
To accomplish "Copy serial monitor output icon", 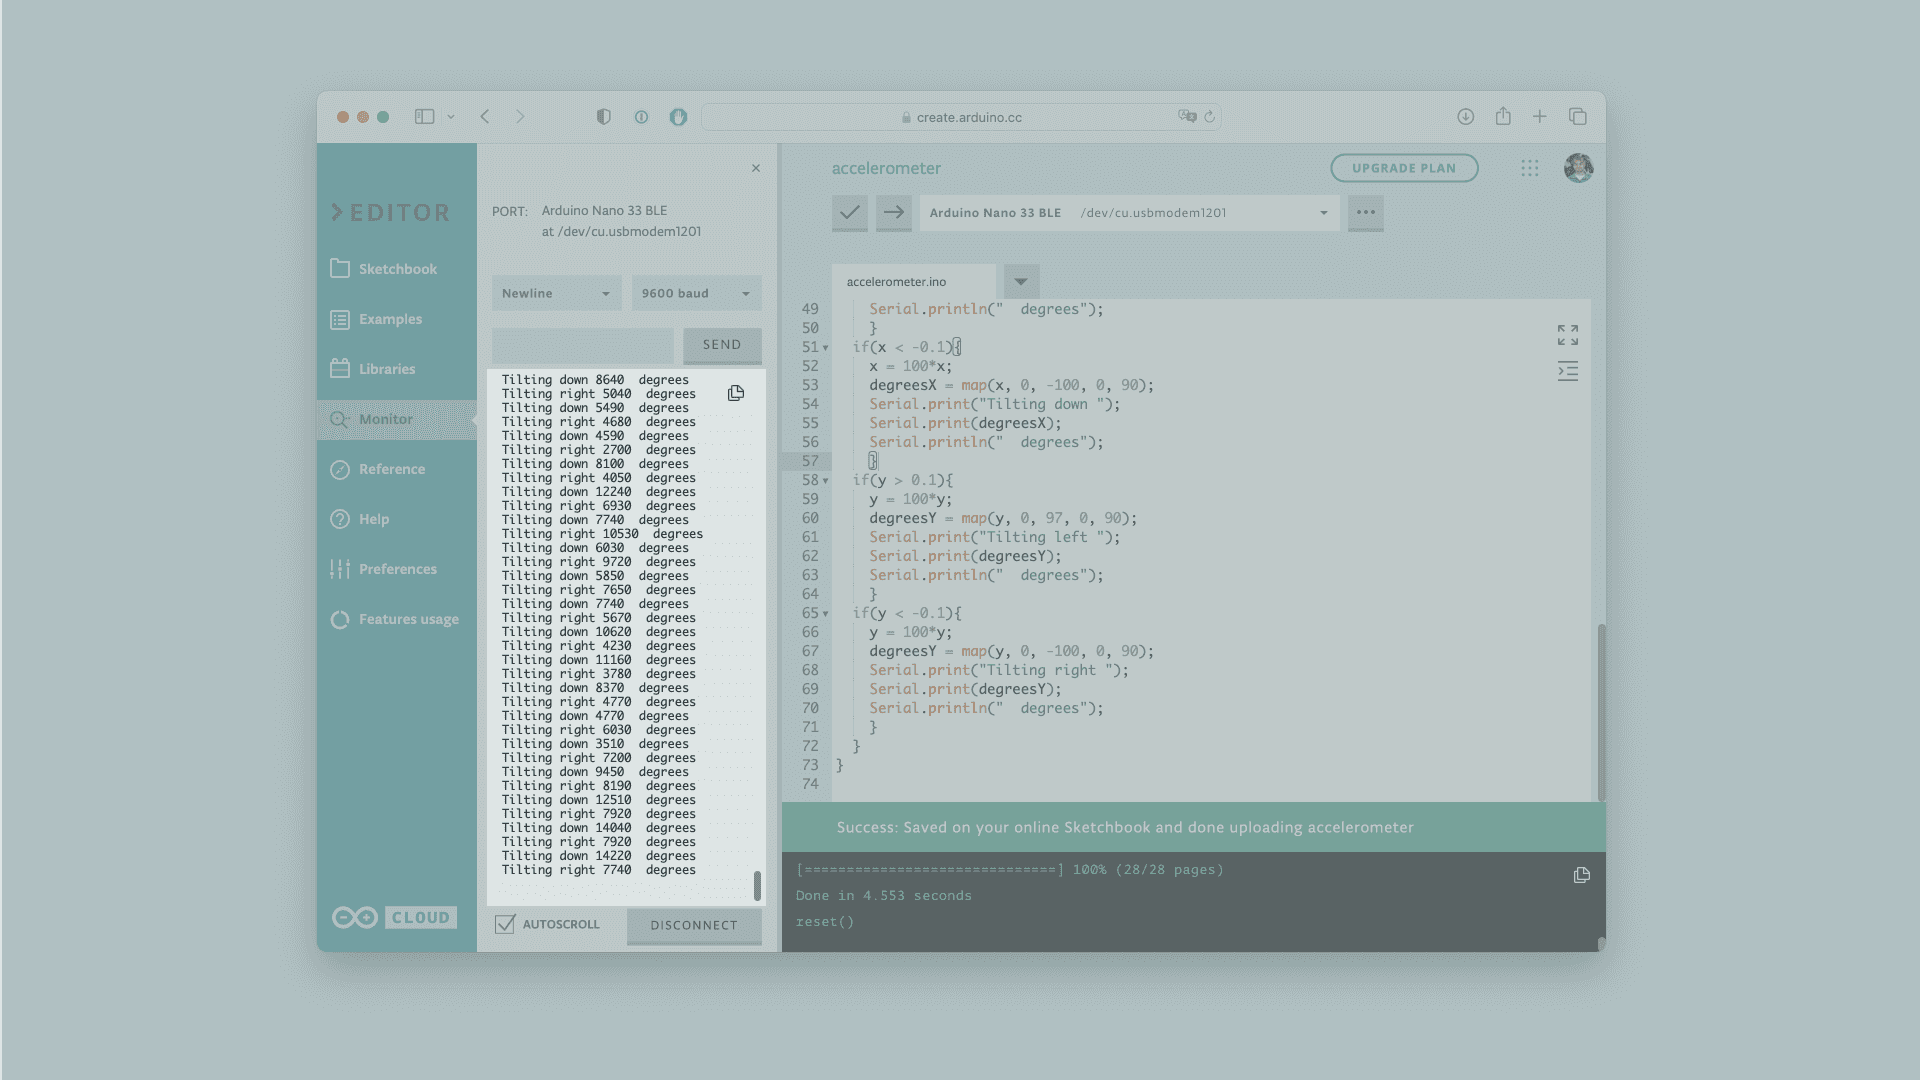I will 736,394.
